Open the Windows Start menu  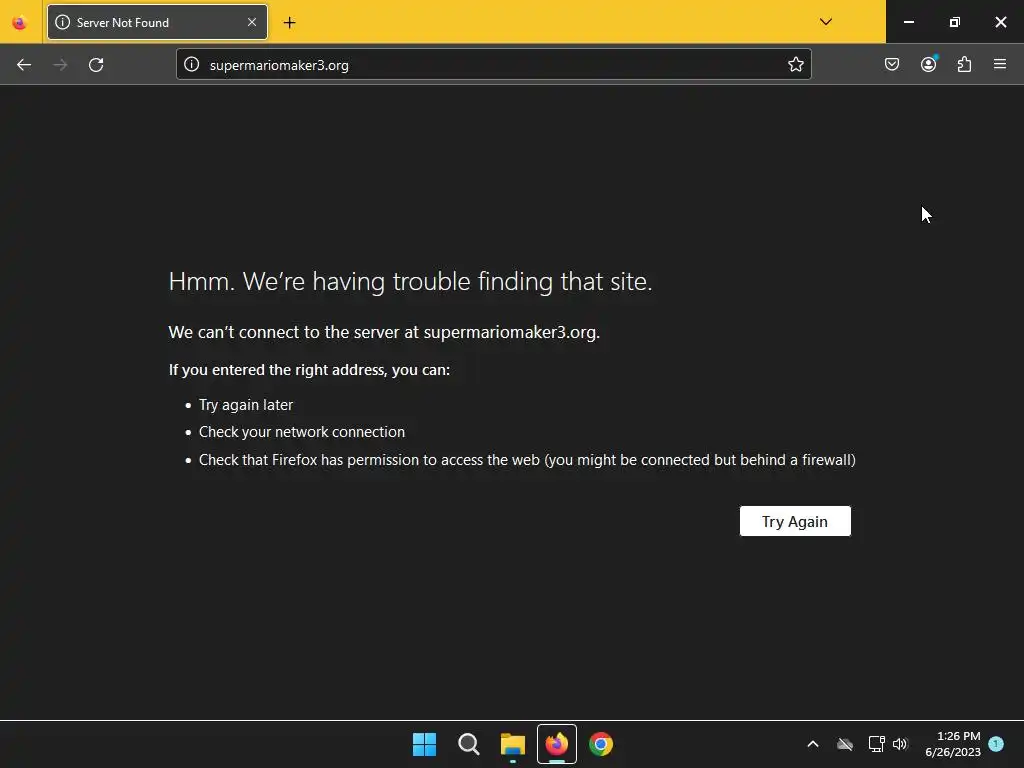click(x=424, y=744)
